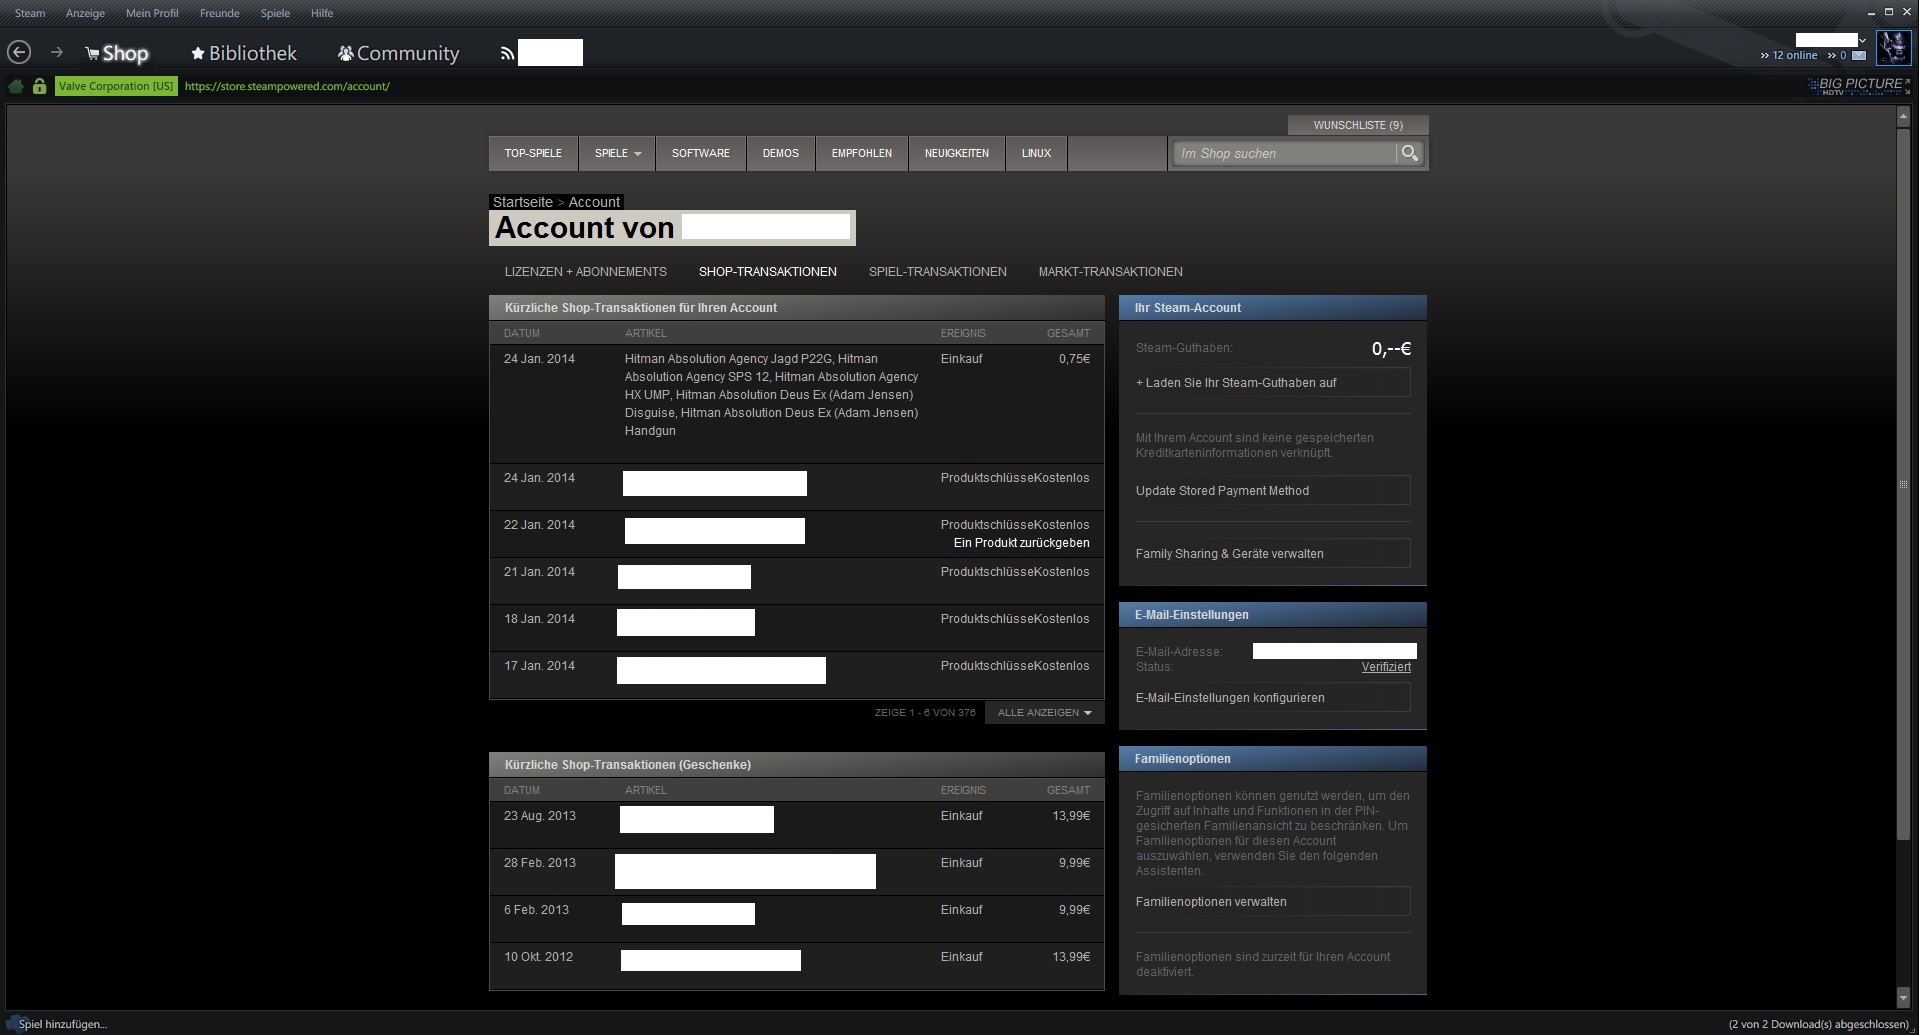The width and height of the screenshot is (1919, 1035).
Task: Select the MARKT-TRANSAKTIONEN tab
Action: click(x=1110, y=272)
